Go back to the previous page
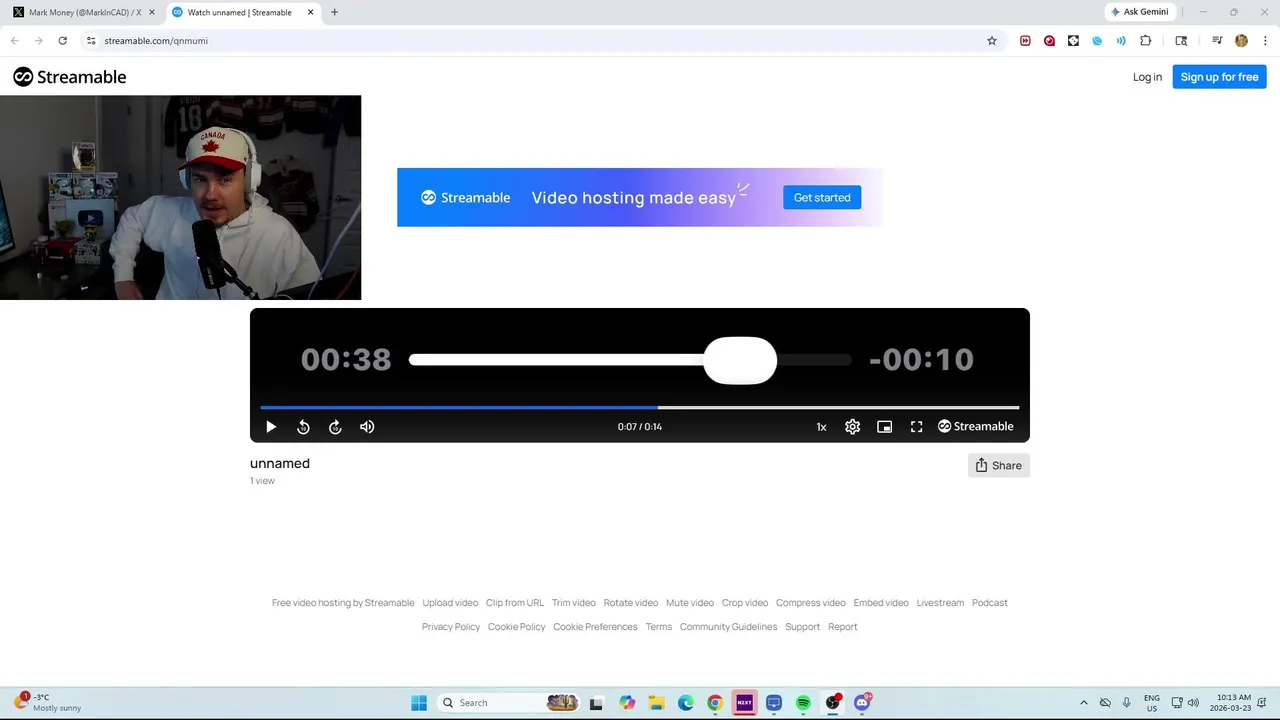 tap(15, 41)
